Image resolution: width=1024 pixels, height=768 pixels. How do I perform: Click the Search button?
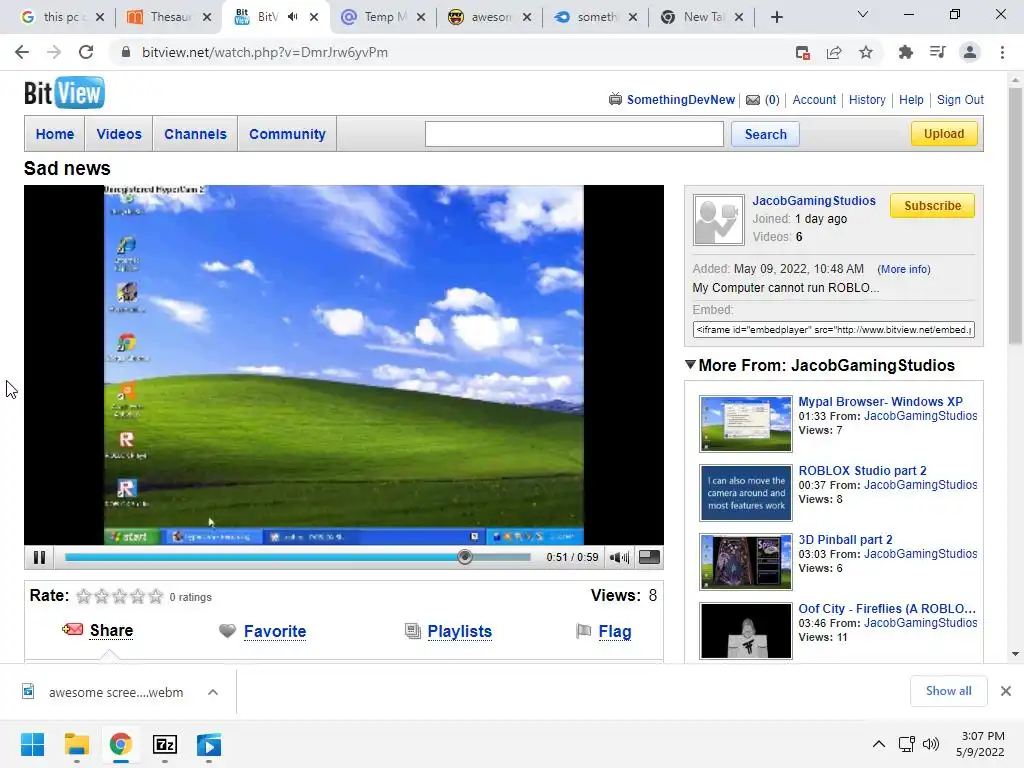765,134
